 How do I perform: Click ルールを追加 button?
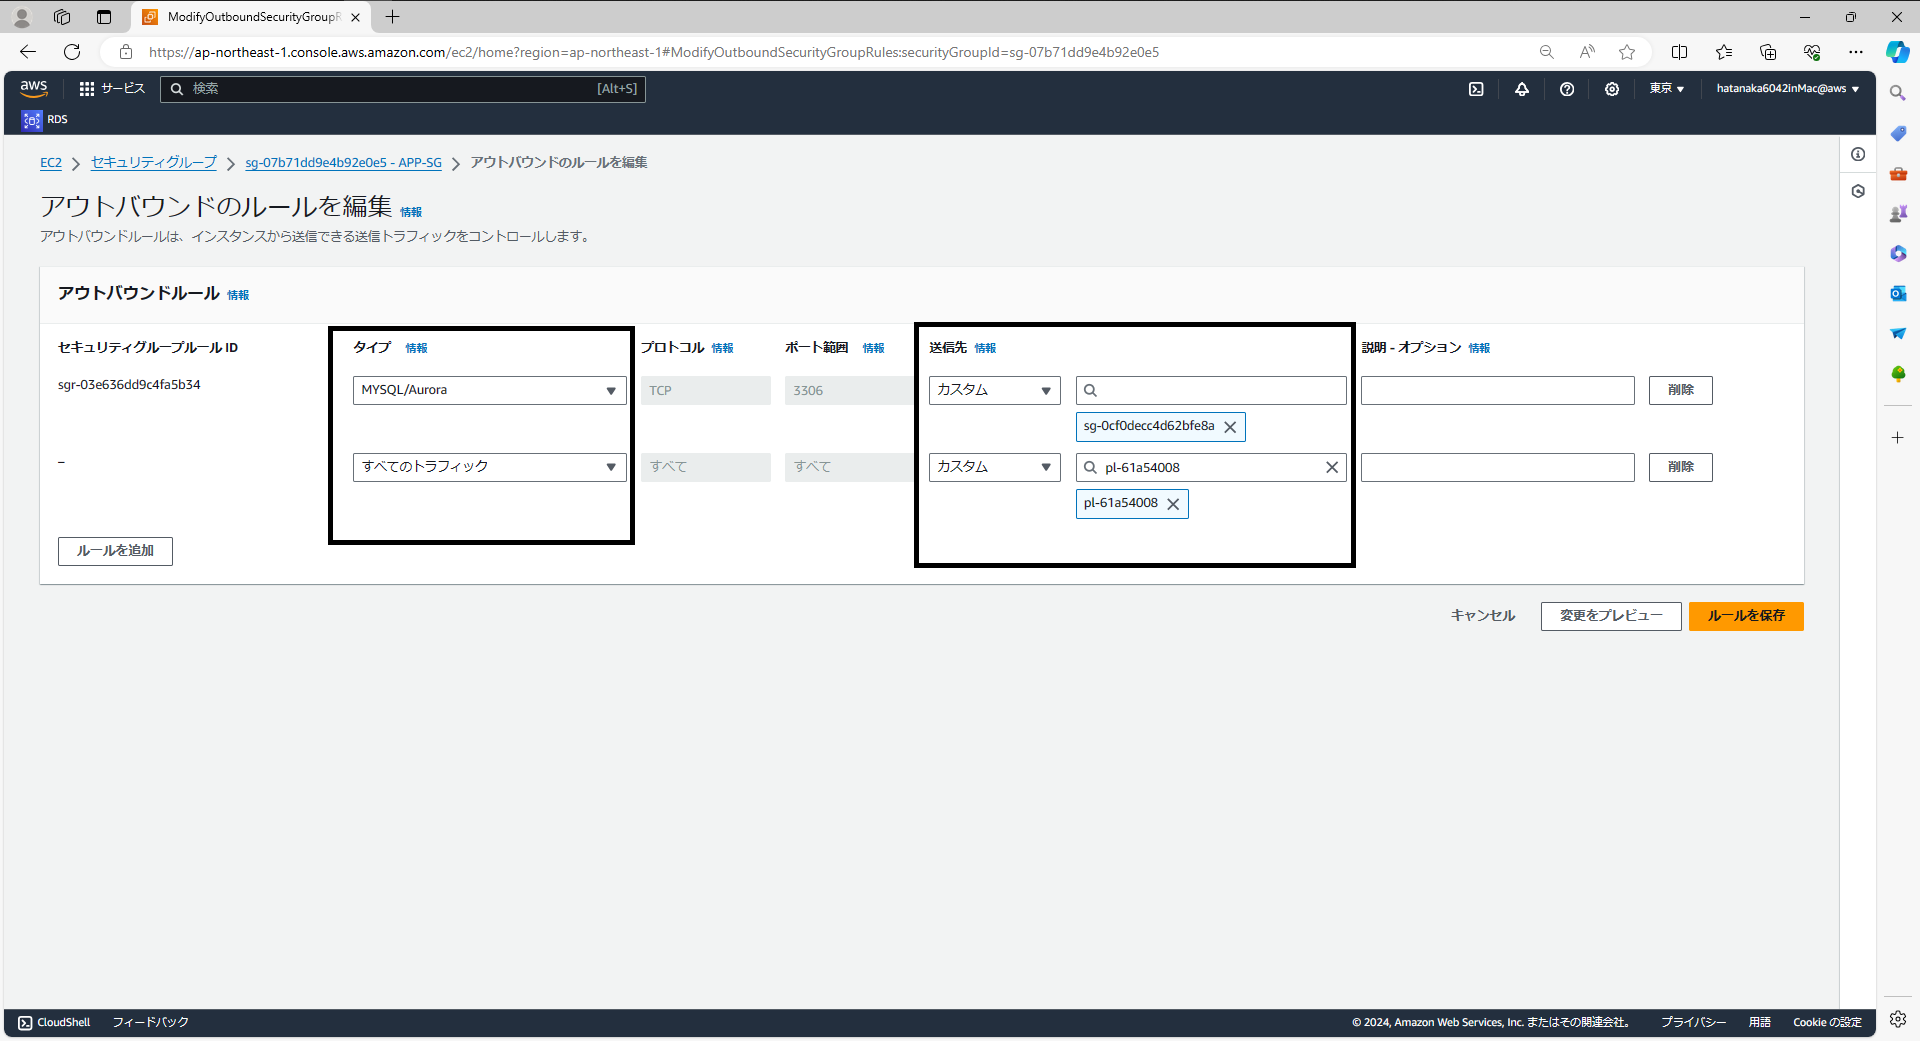[x=115, y=551]
